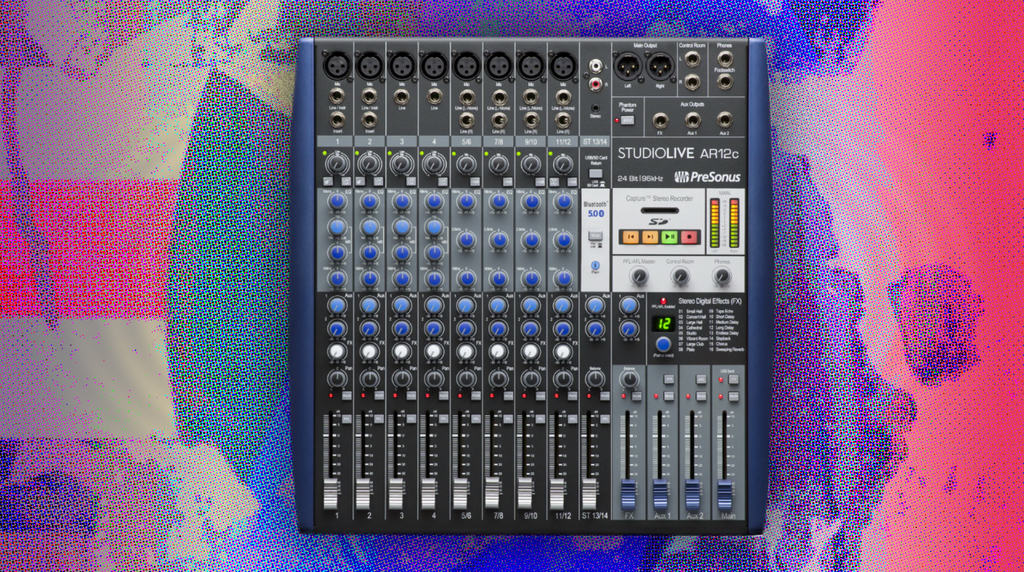Click the Left main output XLR connector
Viewport: 1024px width, 572px height.
[x=628, y=66]
